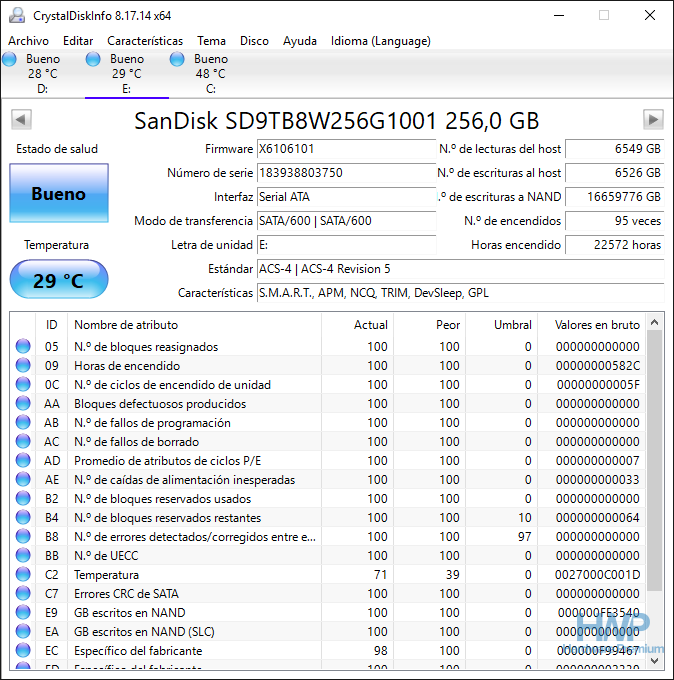Viewport: 674px width, 680px height.
Task: Click status icon for attribute EA
Action: (x=23, y=631)
